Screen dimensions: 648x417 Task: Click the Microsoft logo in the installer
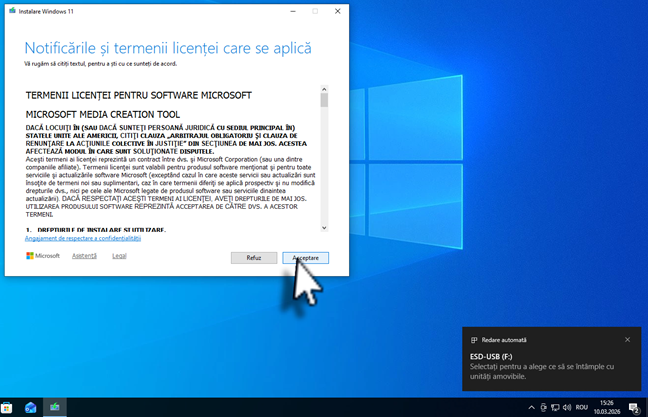click(x=43, y=256)
